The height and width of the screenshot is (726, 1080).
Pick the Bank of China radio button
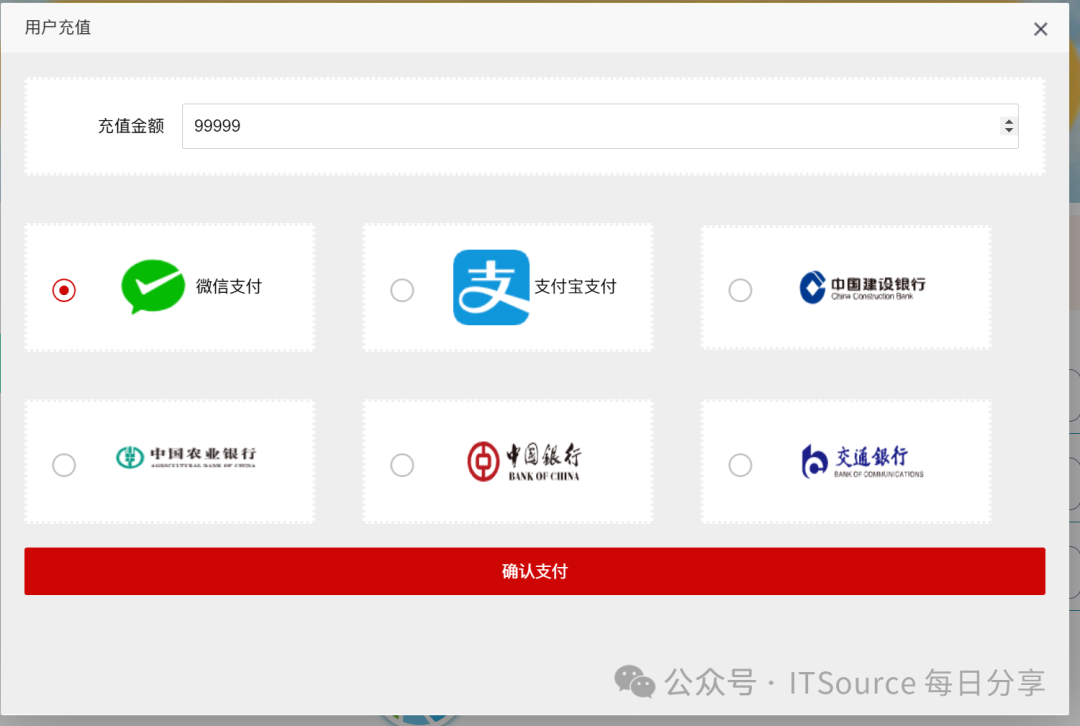coord(402,465)
